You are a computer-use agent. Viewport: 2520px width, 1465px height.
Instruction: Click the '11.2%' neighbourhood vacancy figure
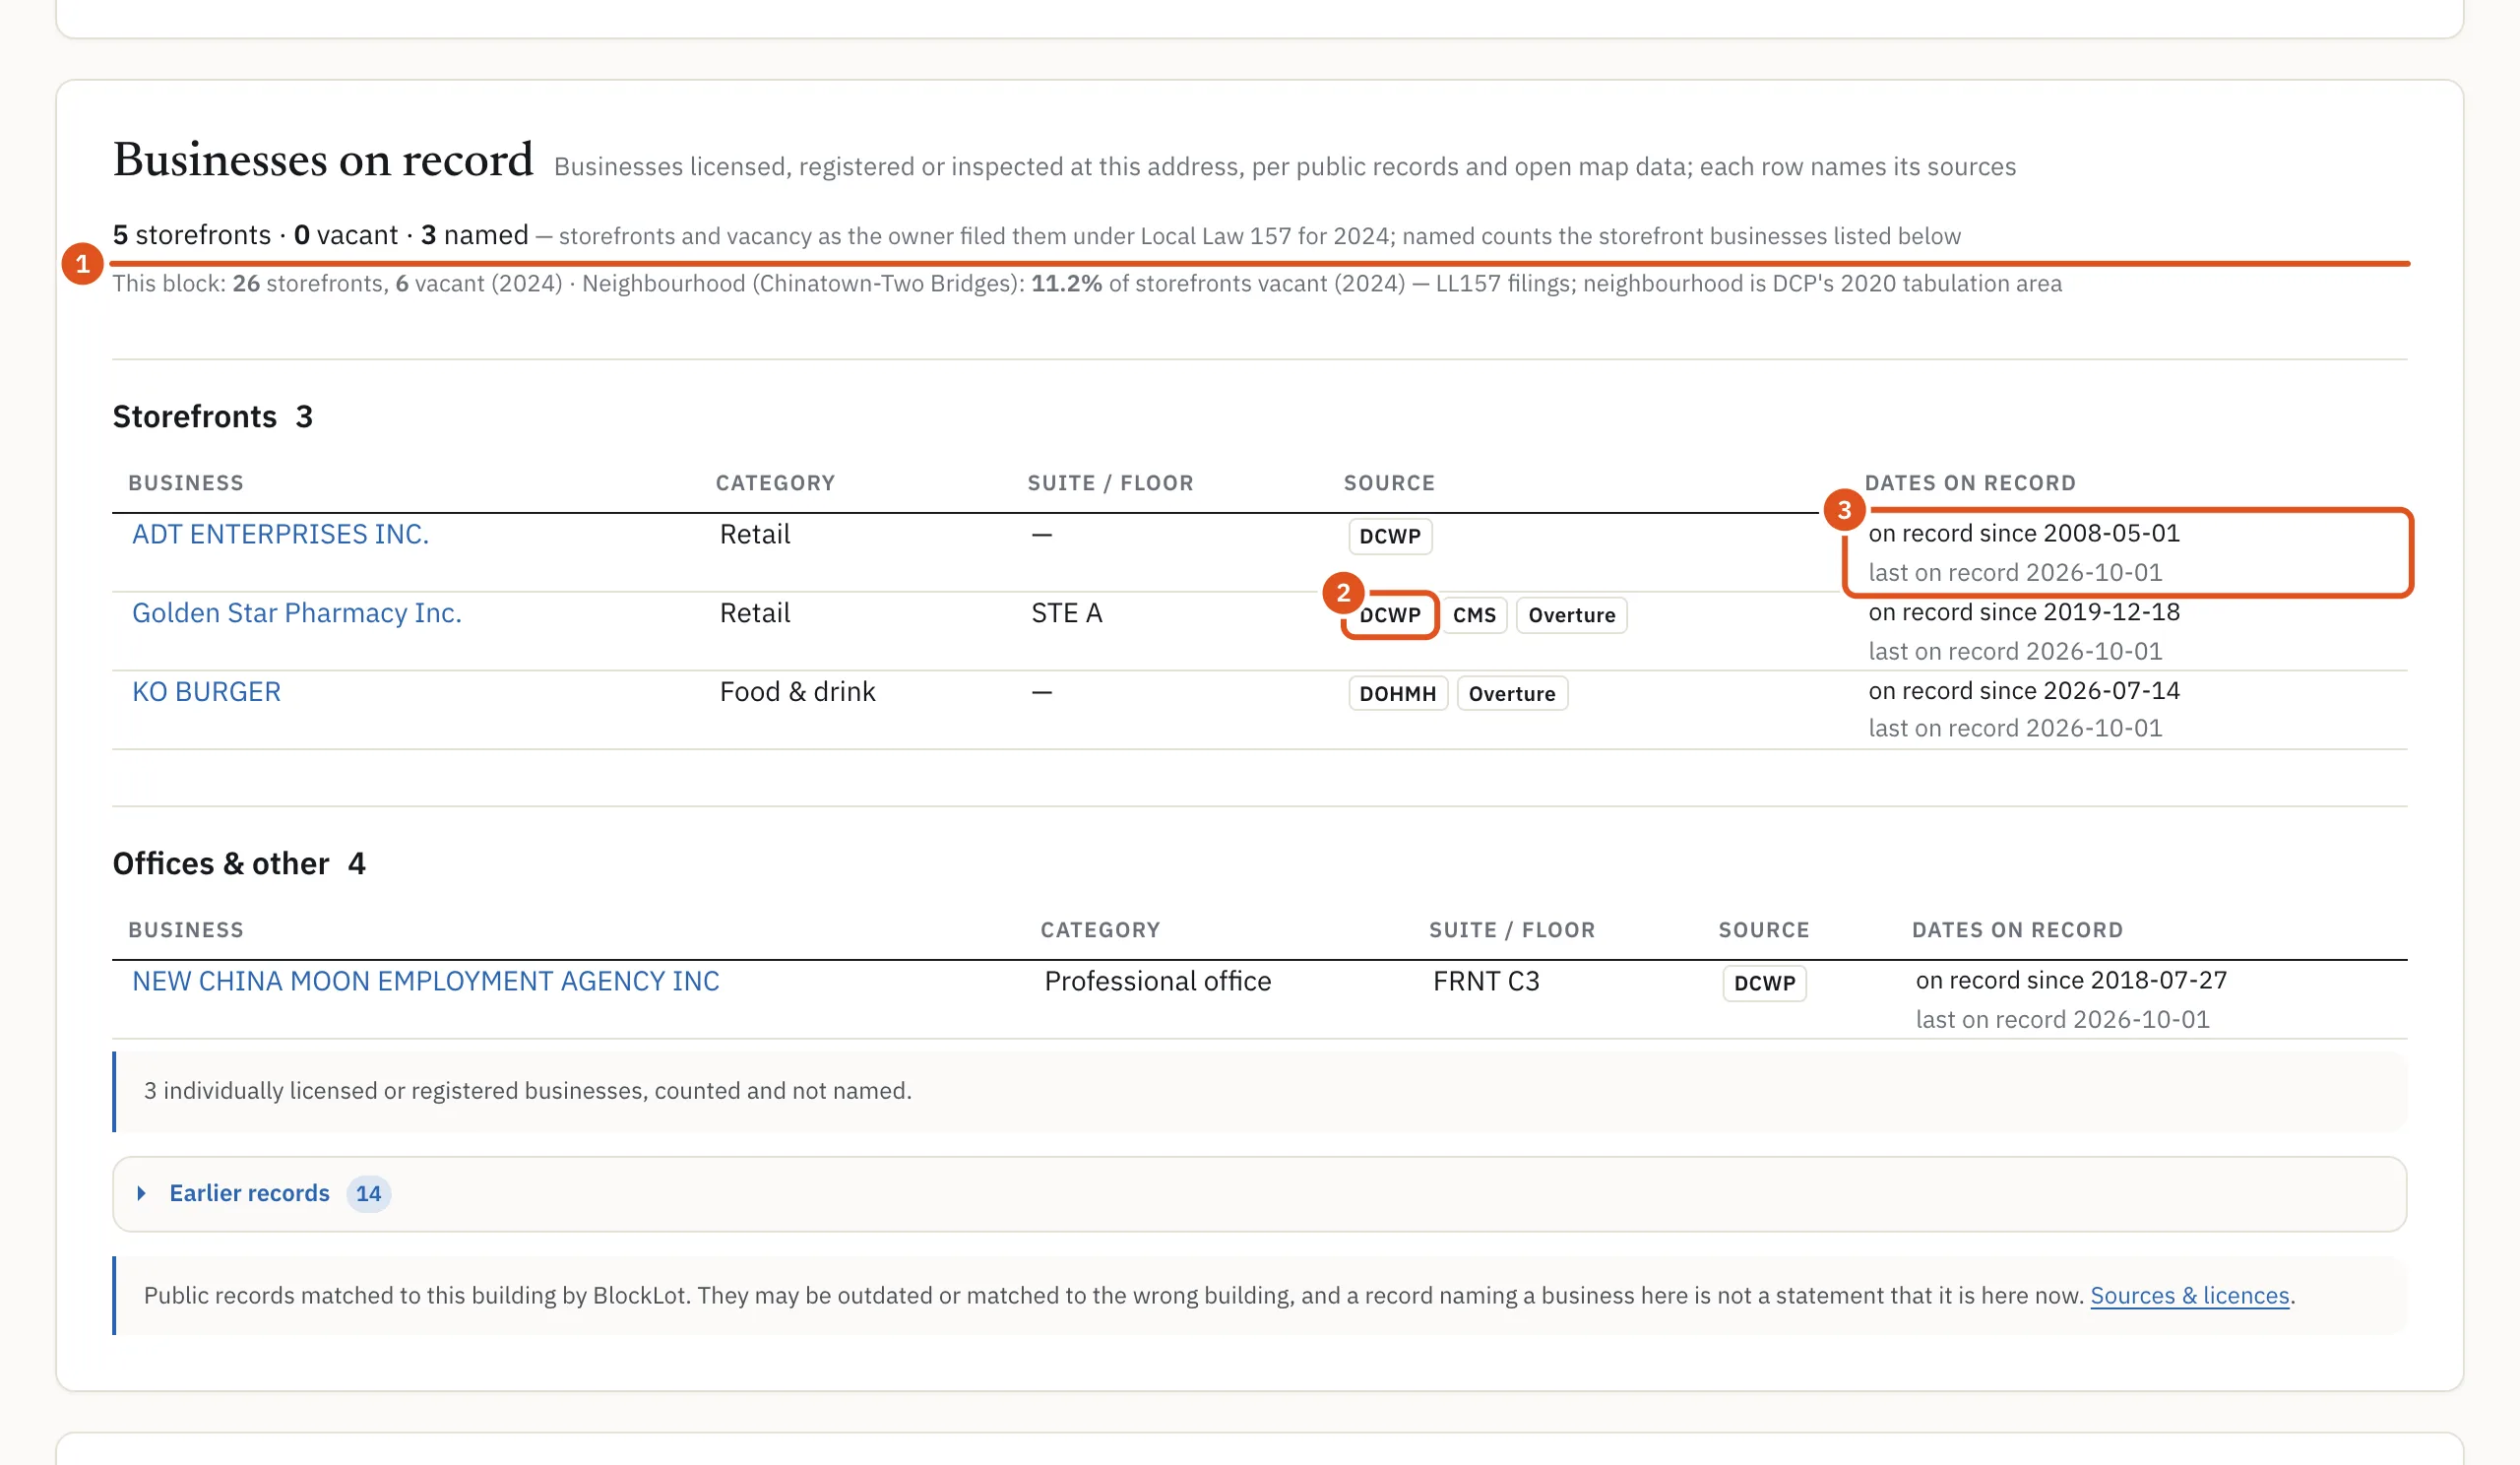tap(1066, 284)
